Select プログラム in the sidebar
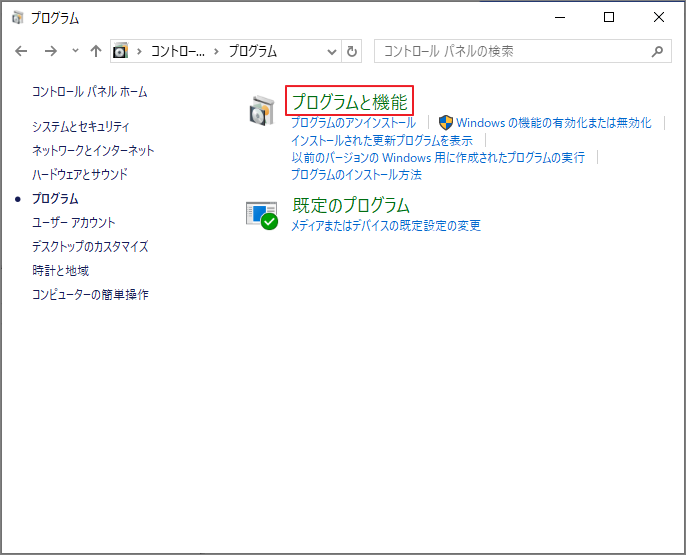 55,199
